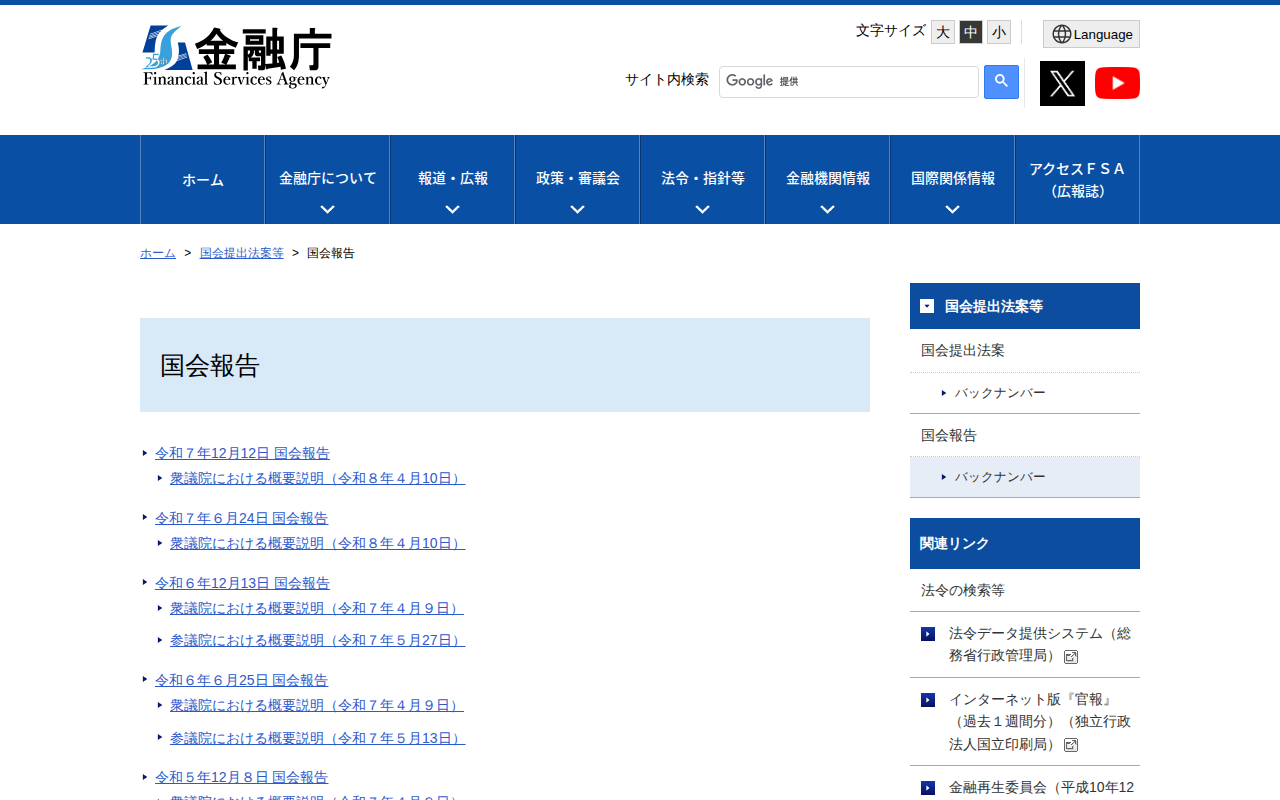The image size is (1280, 800).
Task: Open 令和５年12月８日 国会報告 link
Action: 241,777
